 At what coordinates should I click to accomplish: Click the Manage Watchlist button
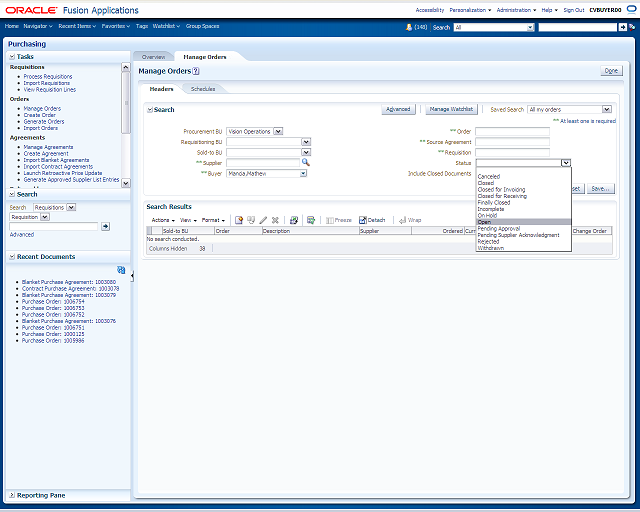[x=451, y=109]
